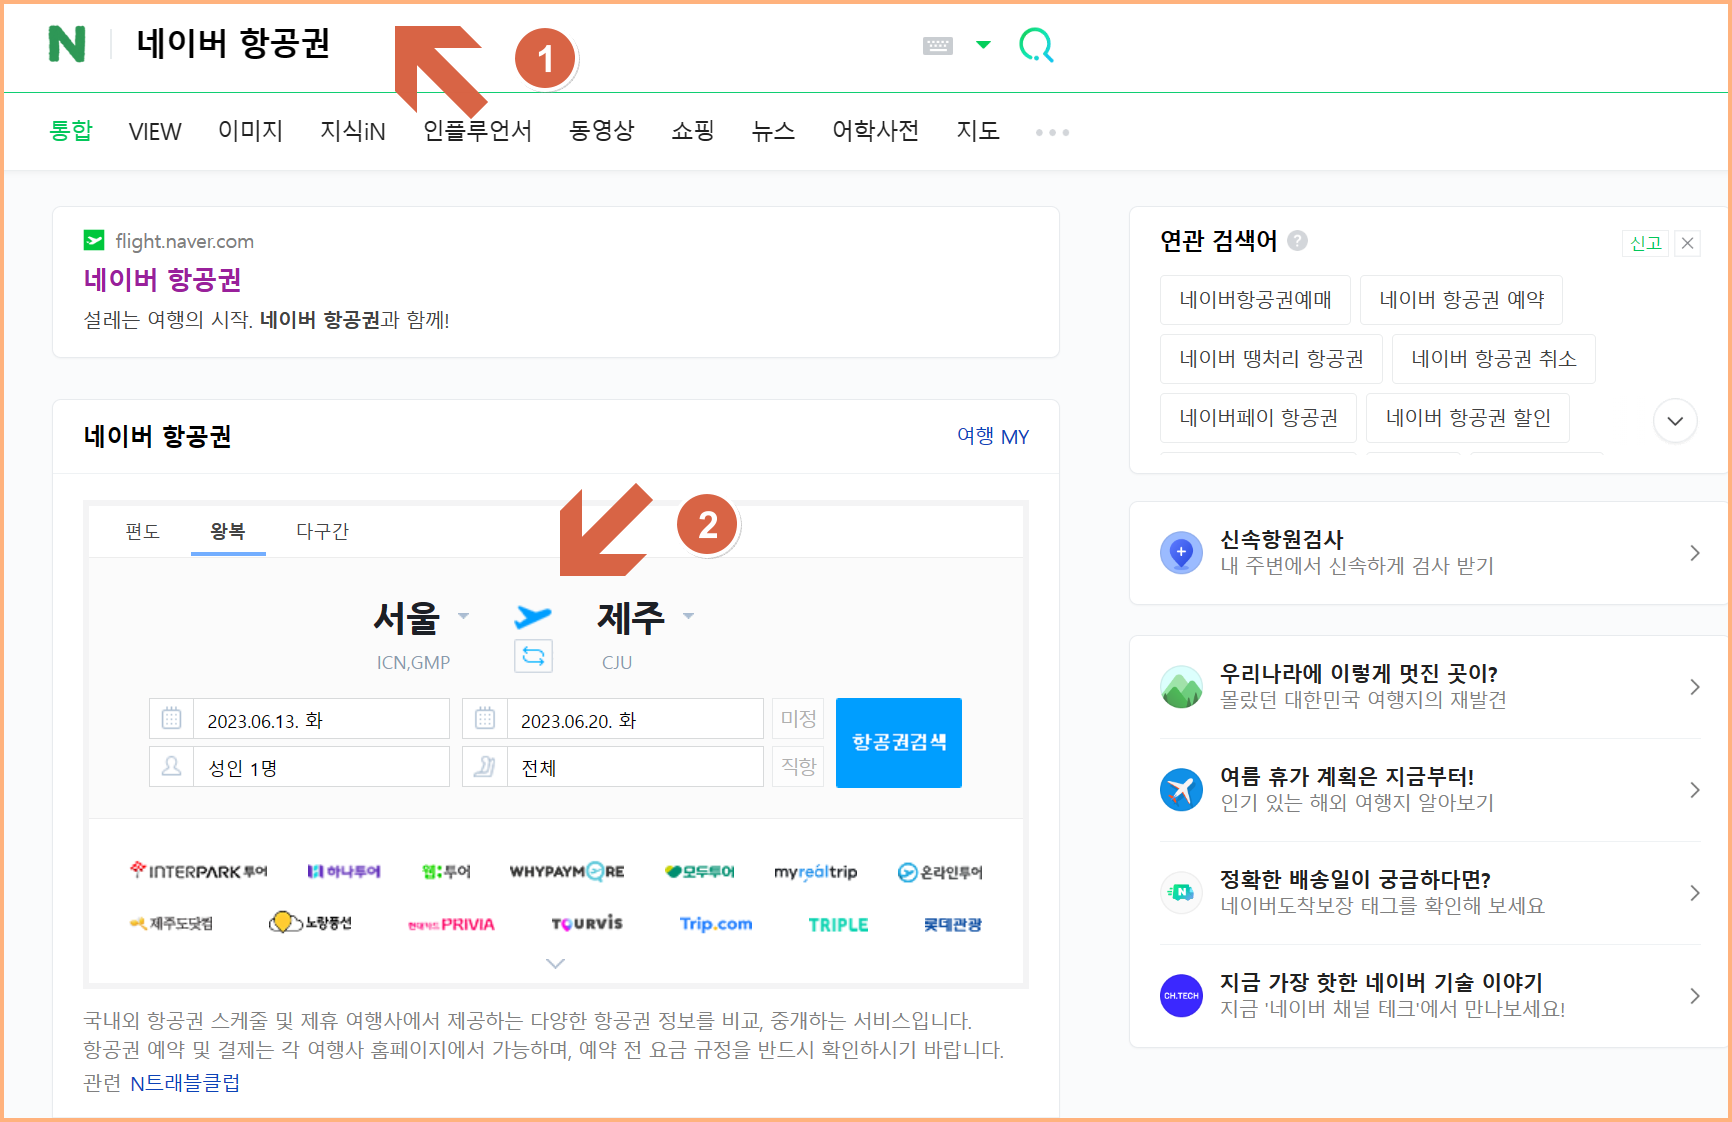
Task: Switch to the VIEW tab
Action: click(155, 131)
